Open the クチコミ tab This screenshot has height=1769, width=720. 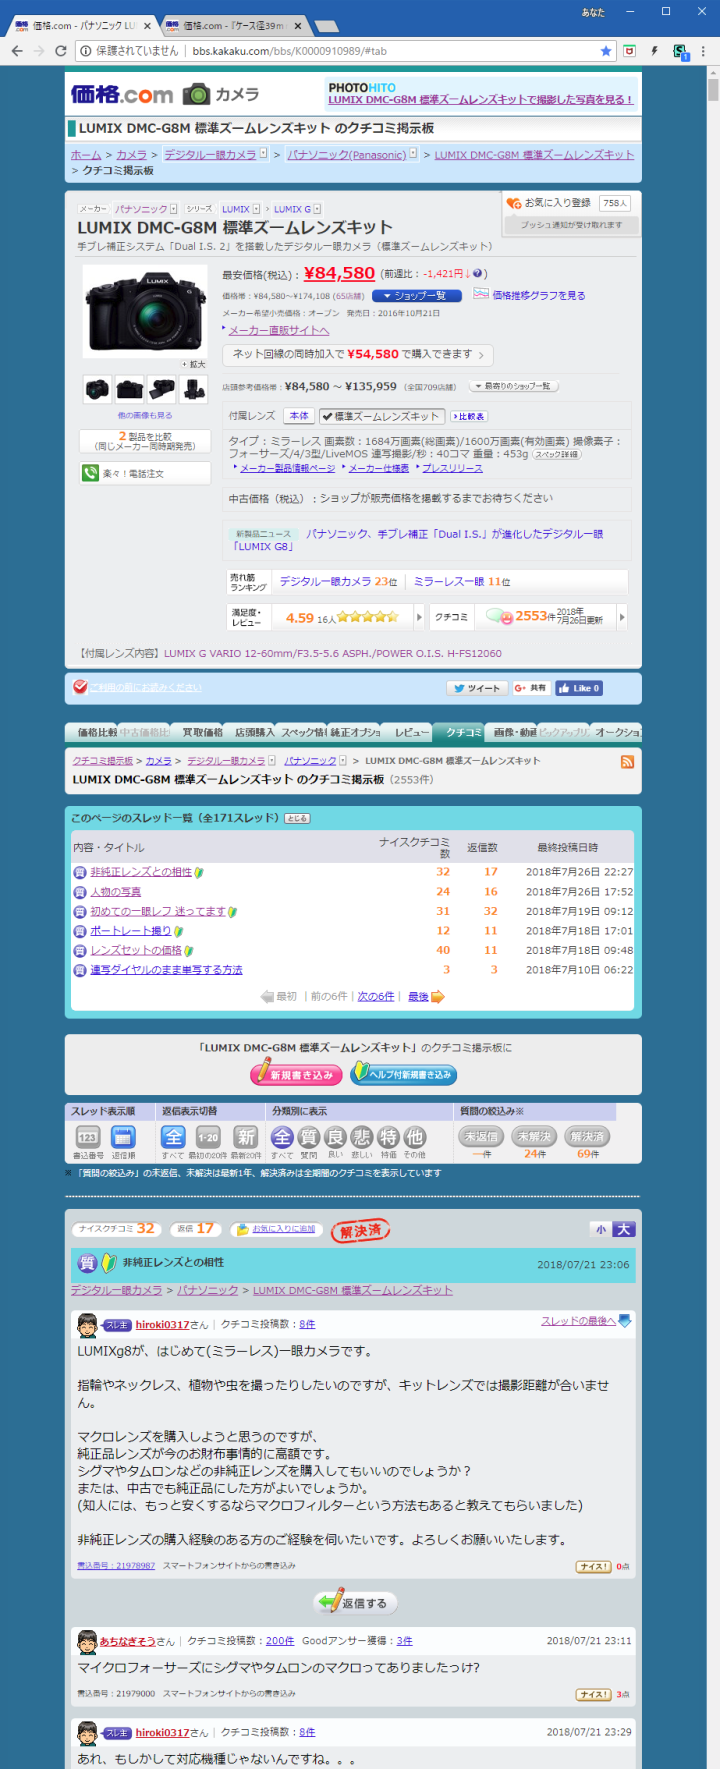coord(459,732)
